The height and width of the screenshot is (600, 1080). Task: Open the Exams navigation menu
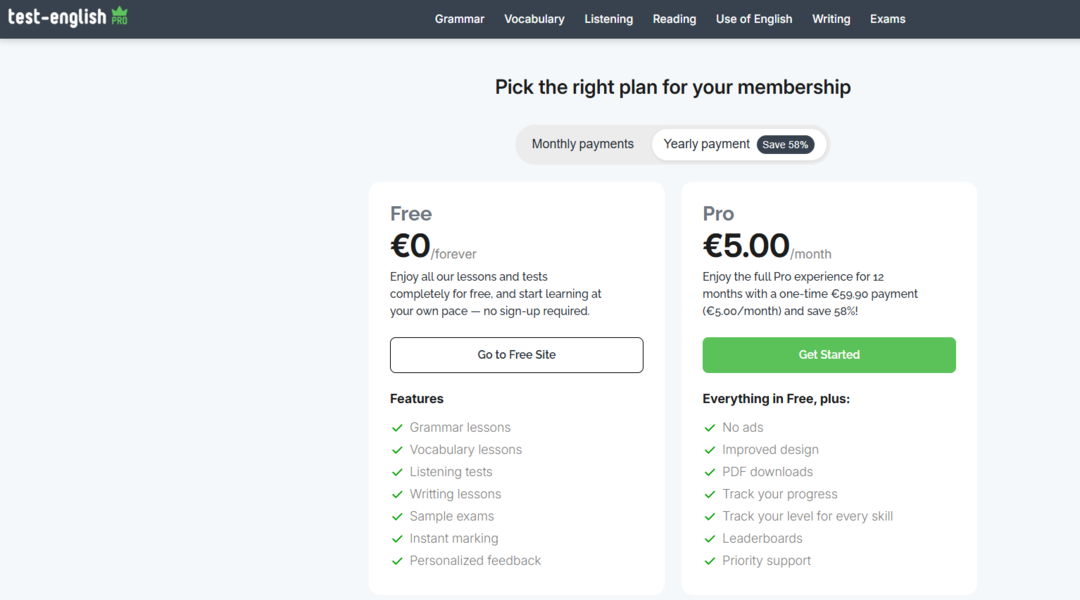click(887, 19)
